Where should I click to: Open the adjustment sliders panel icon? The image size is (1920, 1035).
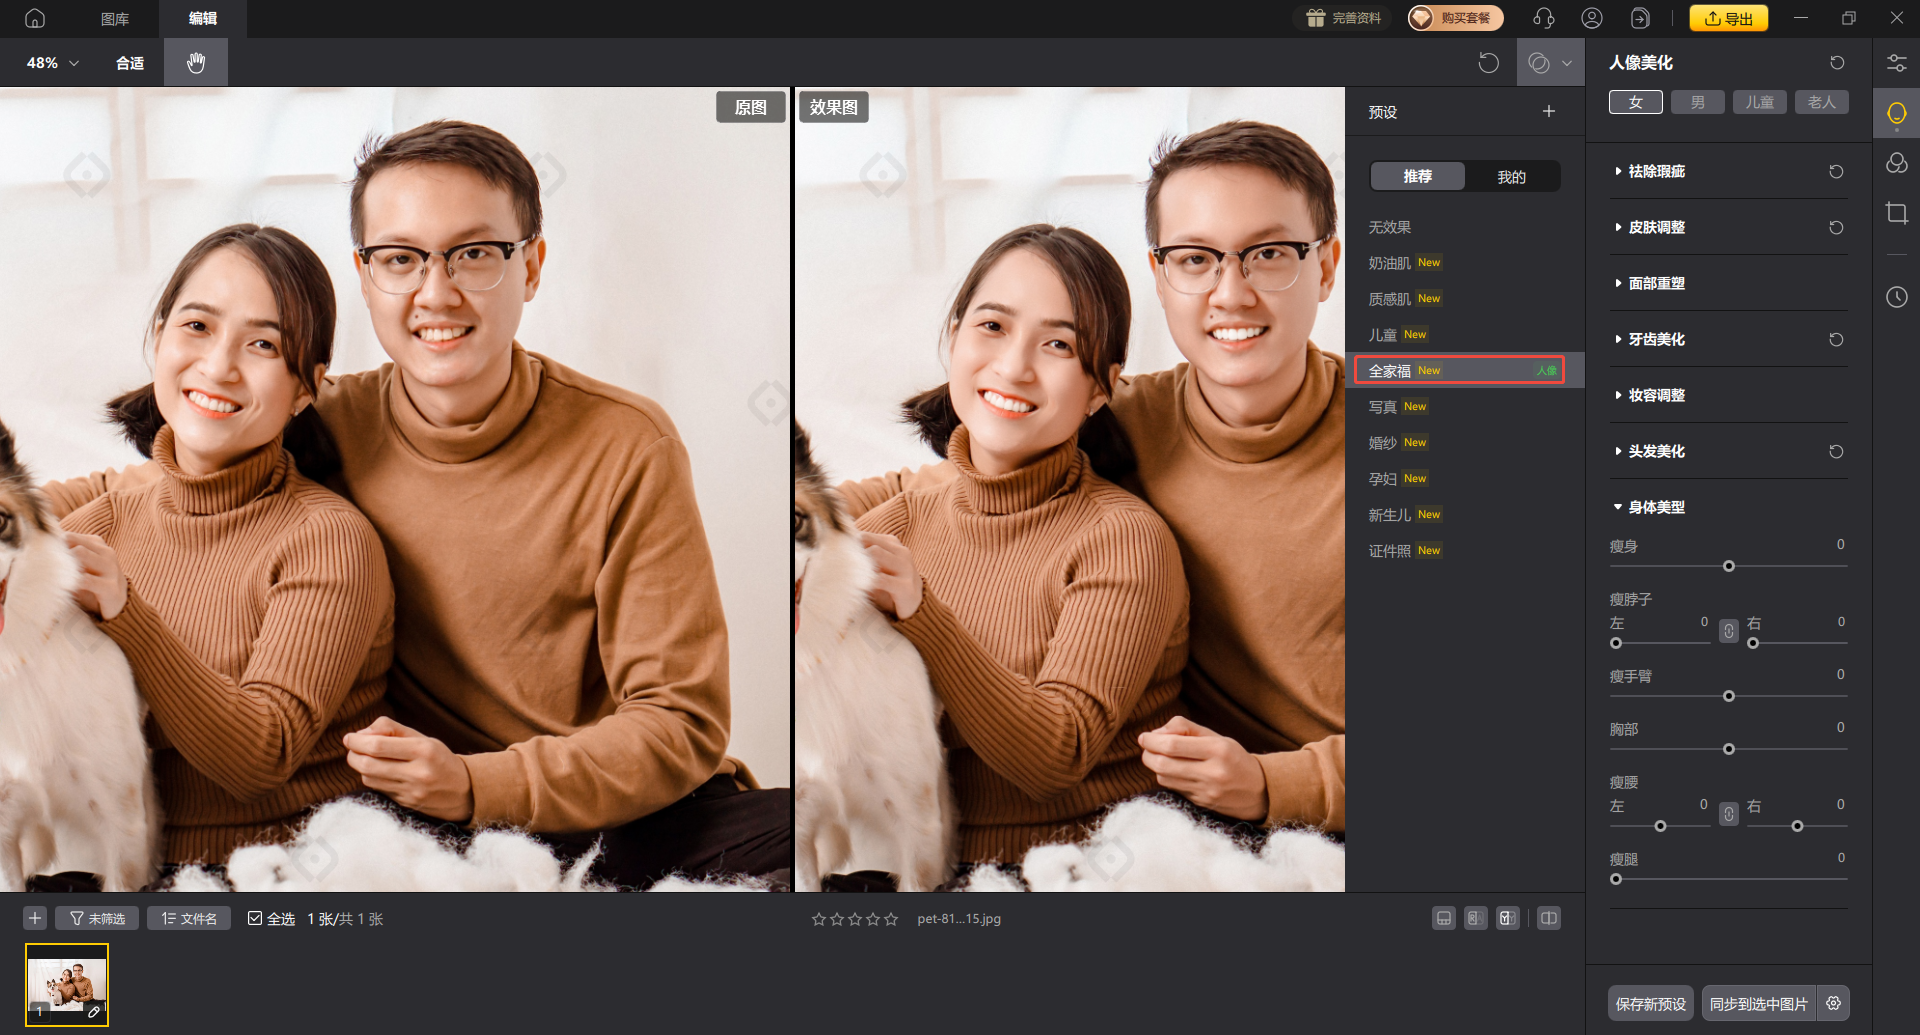point(1896,63)
